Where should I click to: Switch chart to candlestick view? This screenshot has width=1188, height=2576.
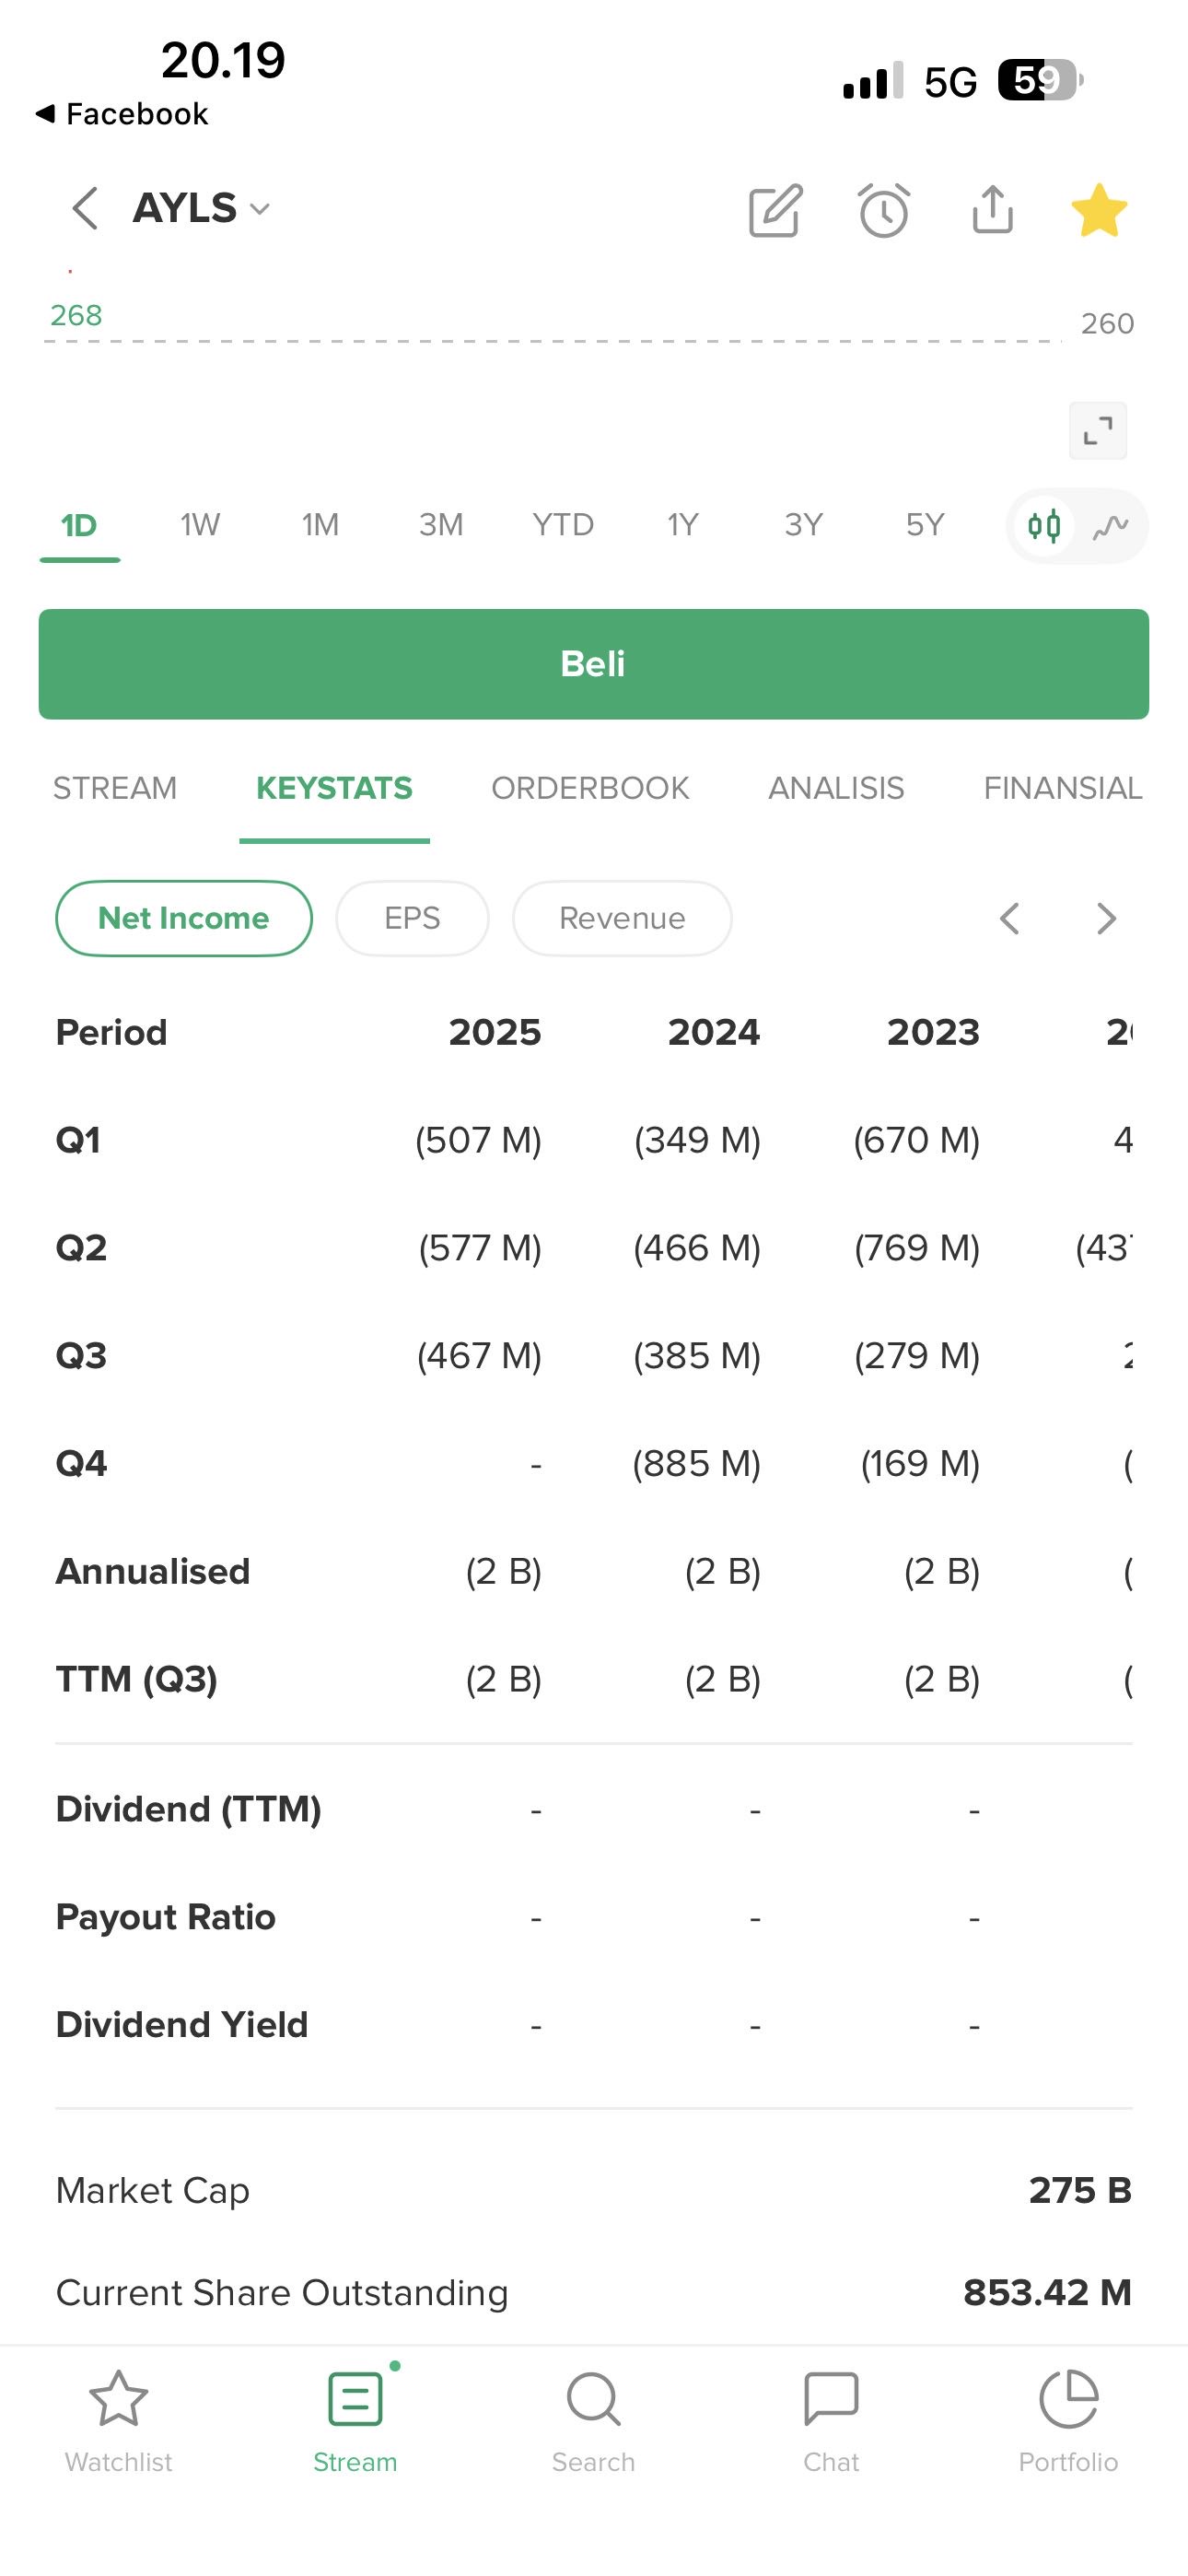[1044, 526]
